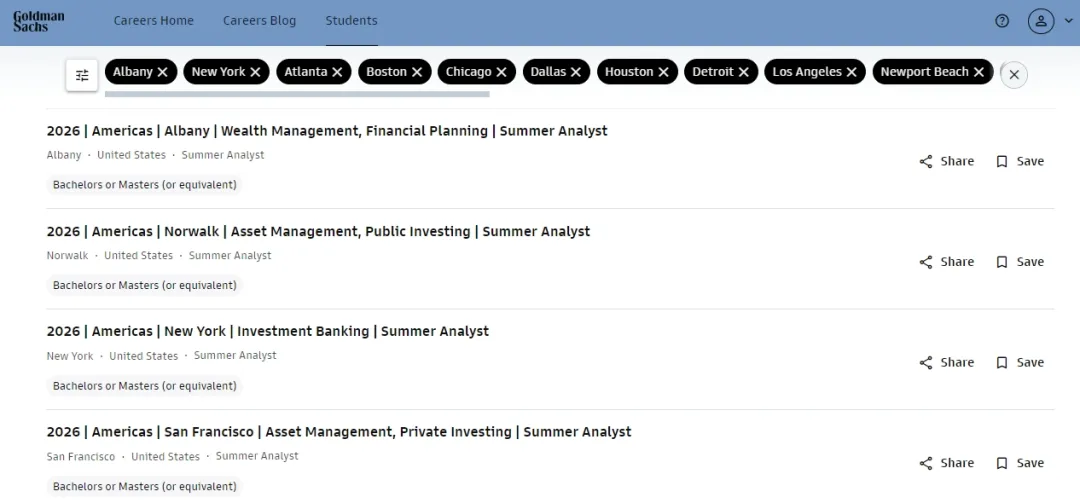Click the help question mark icon
Viewport: 1080px width, 503px height.
pos(1002,21)
